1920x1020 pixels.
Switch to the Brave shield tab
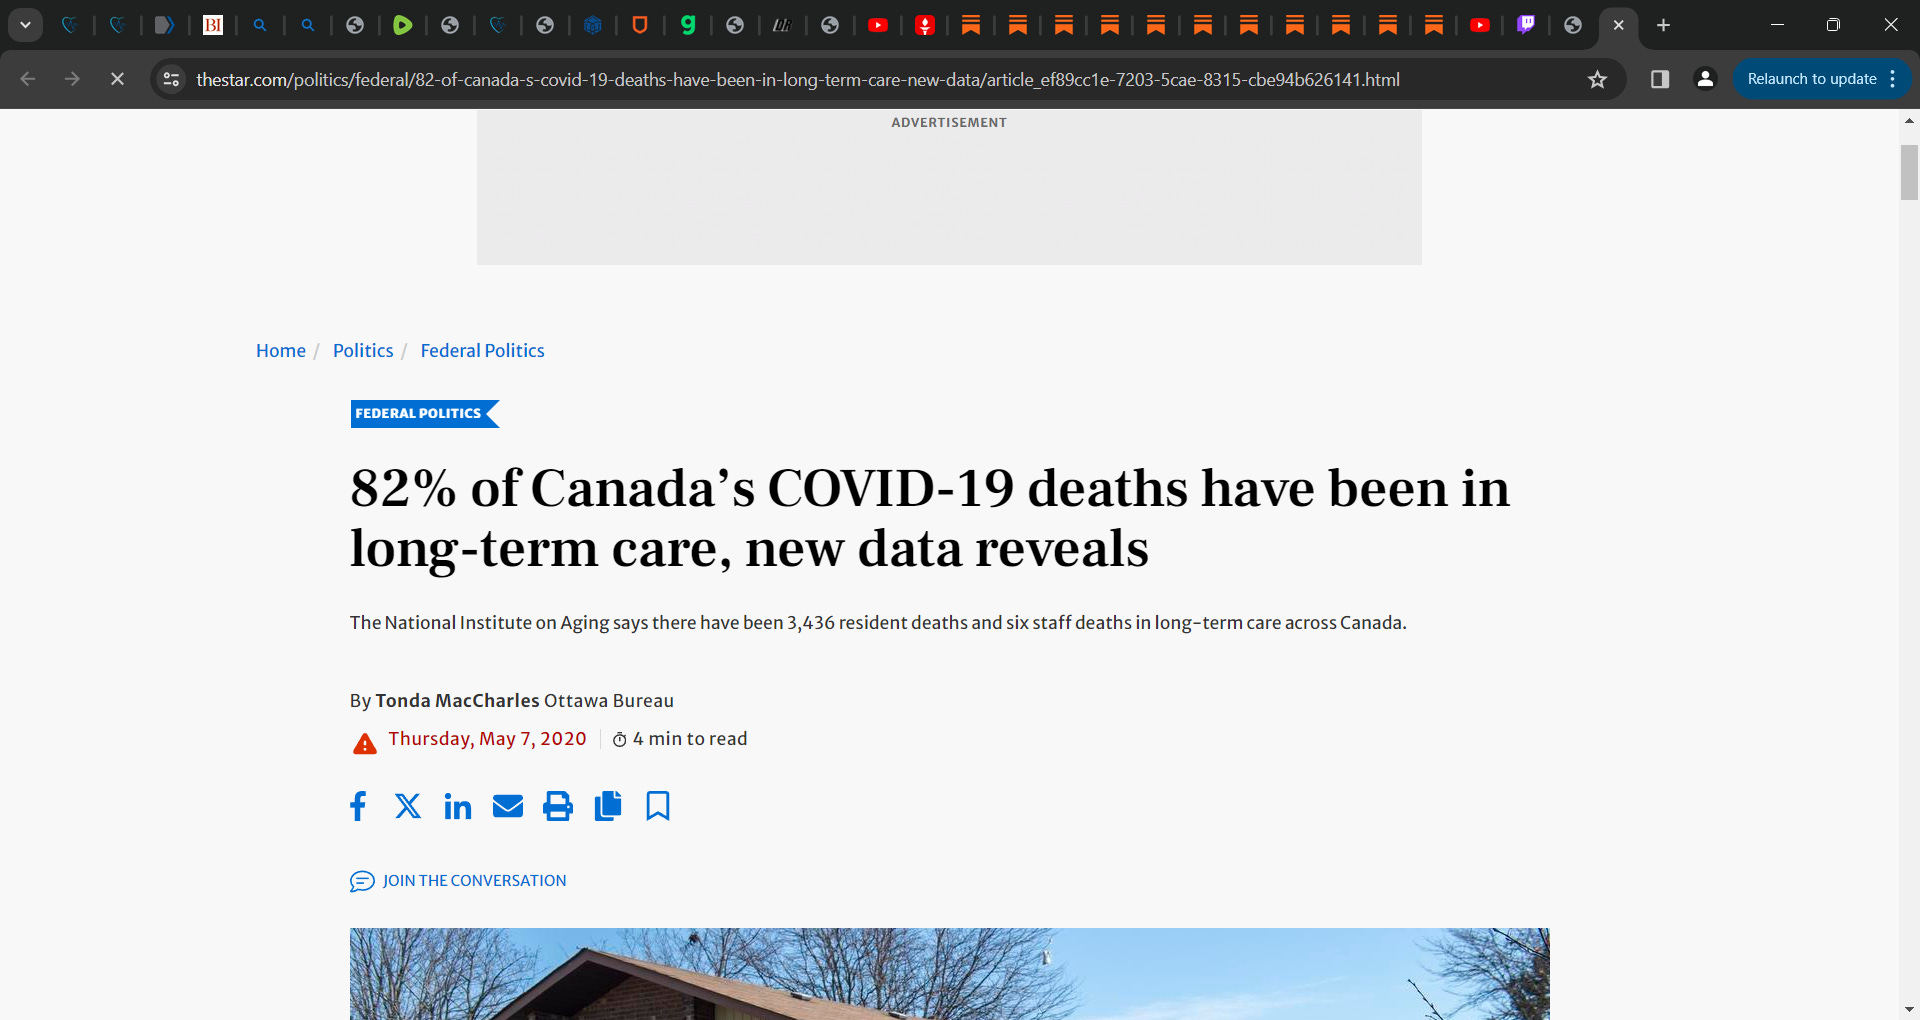(640, 25)
